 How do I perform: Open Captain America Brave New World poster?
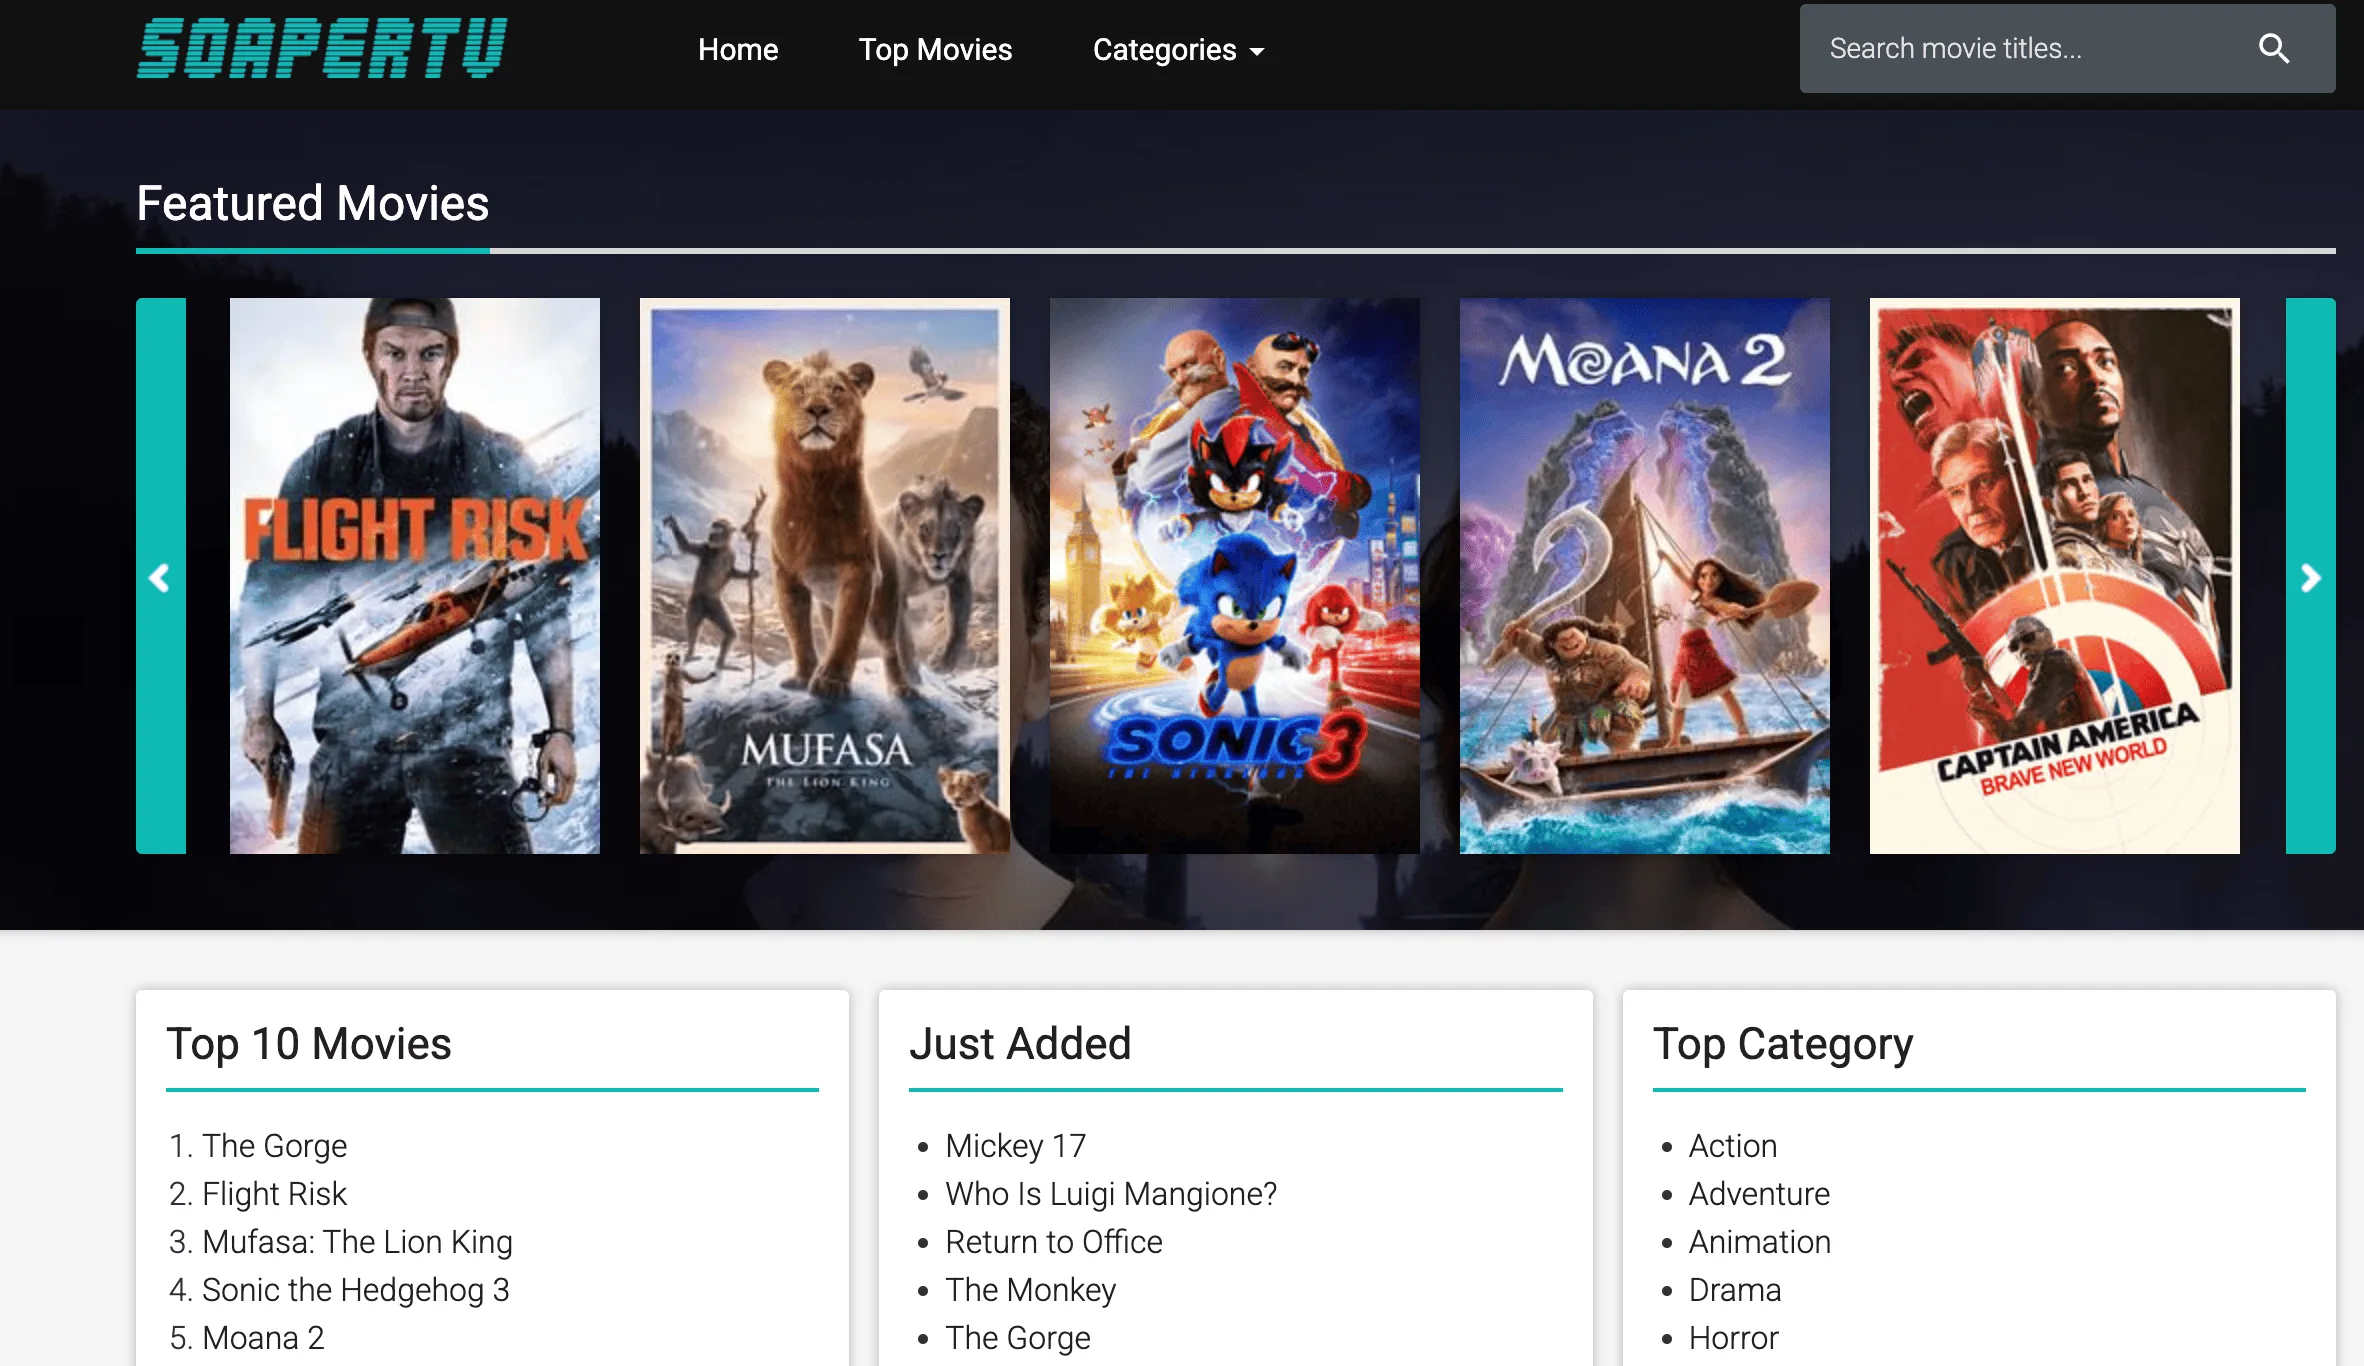point(2055,576)
